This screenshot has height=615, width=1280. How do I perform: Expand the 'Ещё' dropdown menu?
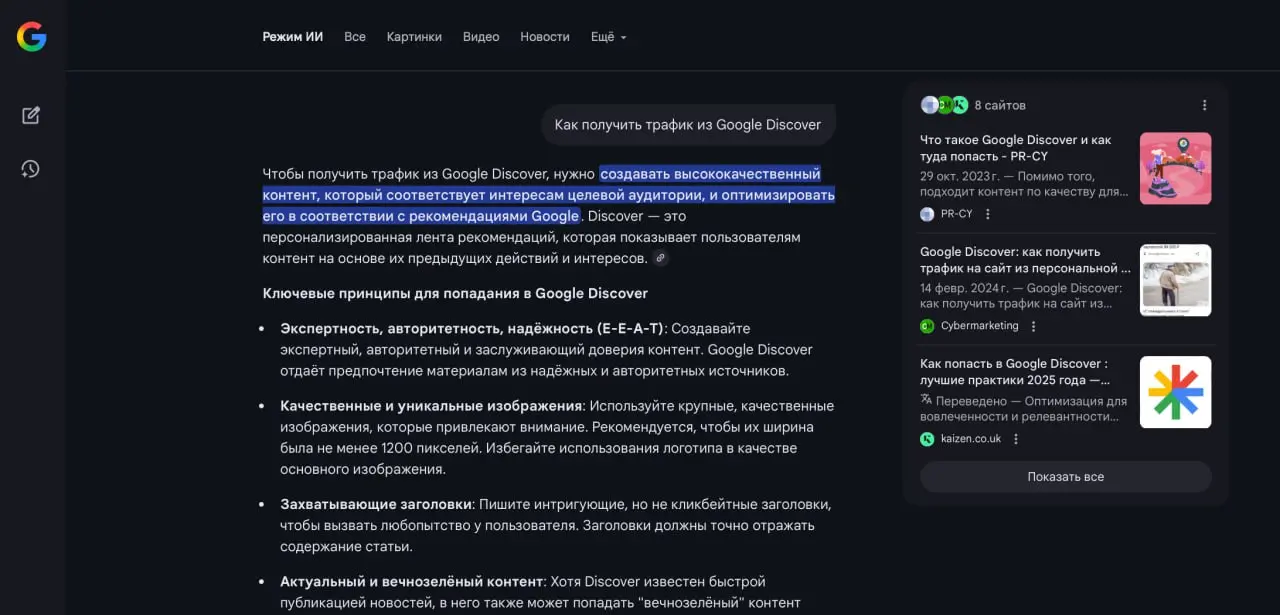(x=609, y=37)
